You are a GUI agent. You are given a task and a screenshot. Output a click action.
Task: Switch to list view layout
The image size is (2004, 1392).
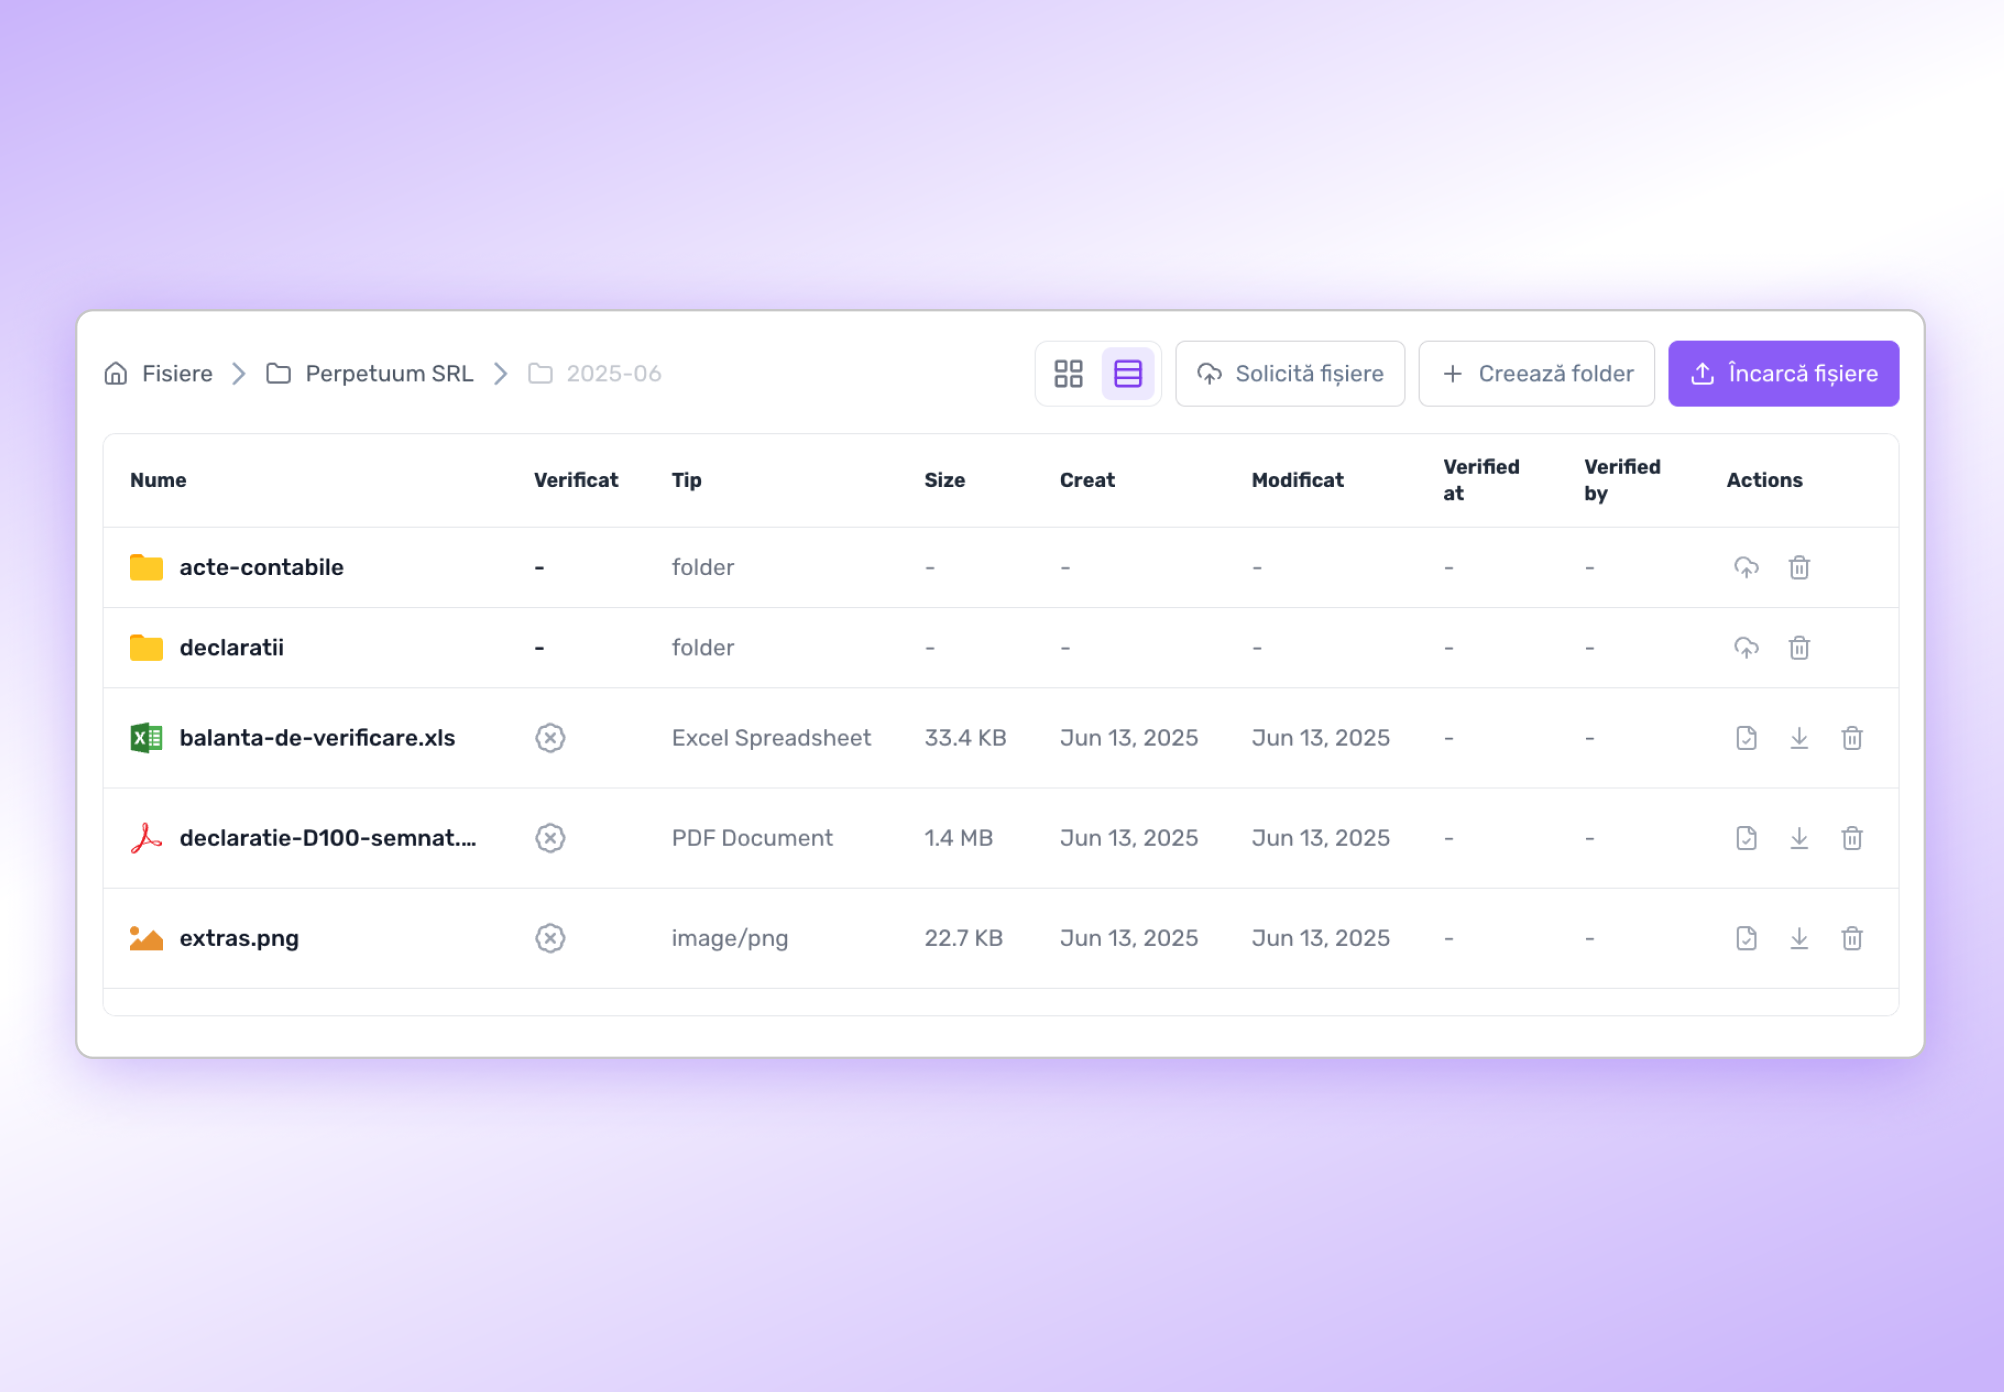pos(1128,373)
